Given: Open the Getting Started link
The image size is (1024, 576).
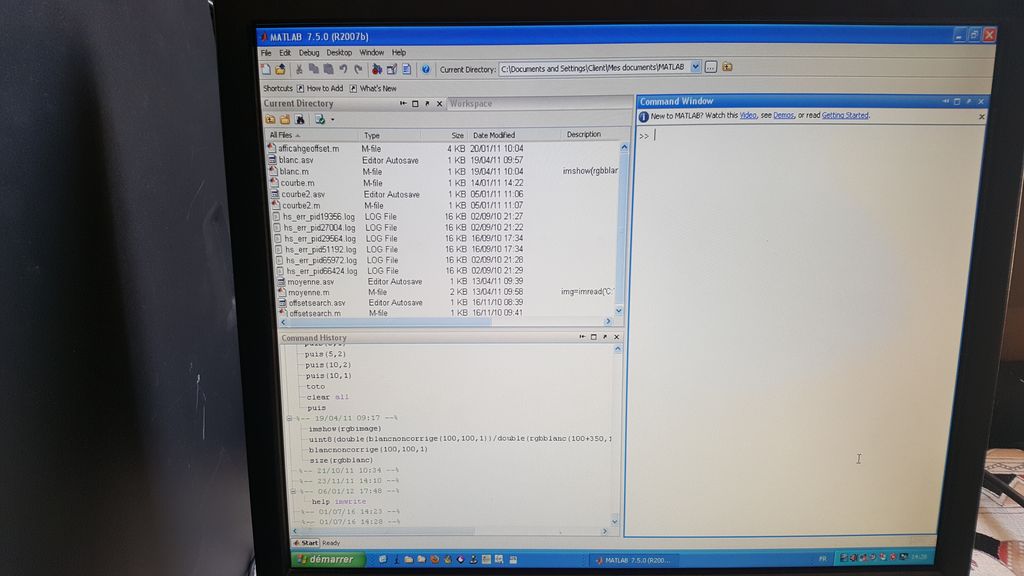Looking at the screenshot, I should click(x=845, y=116).
